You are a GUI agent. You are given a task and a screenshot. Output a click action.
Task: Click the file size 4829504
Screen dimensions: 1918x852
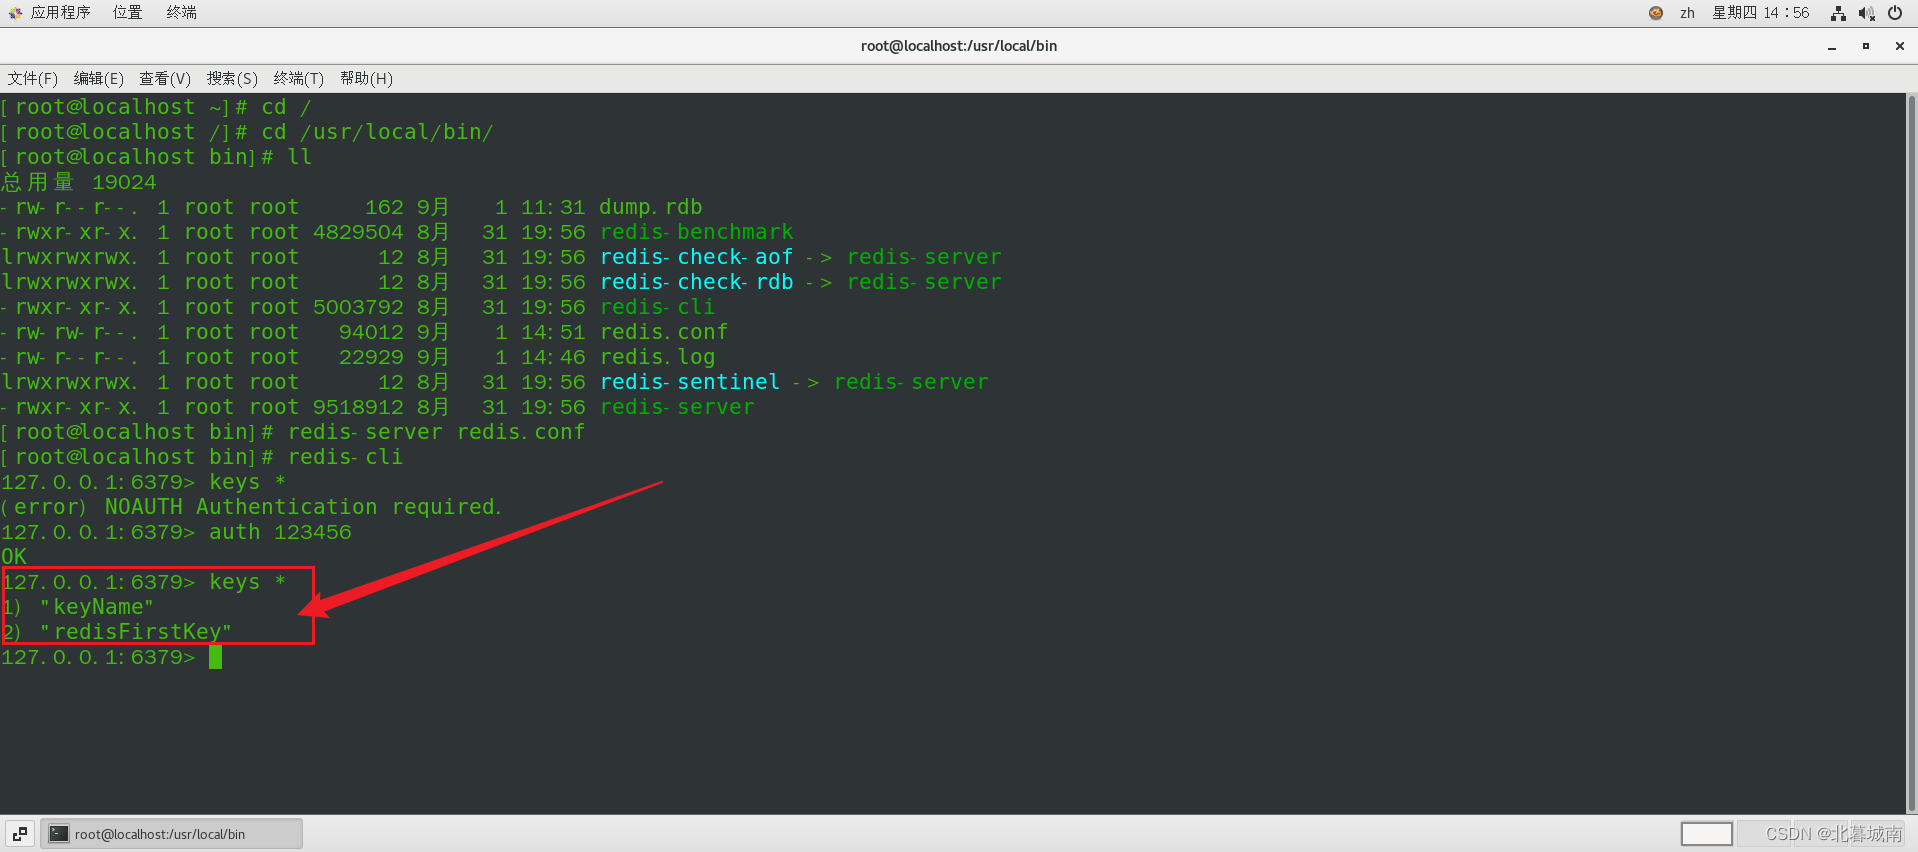[x=358, y=232]
